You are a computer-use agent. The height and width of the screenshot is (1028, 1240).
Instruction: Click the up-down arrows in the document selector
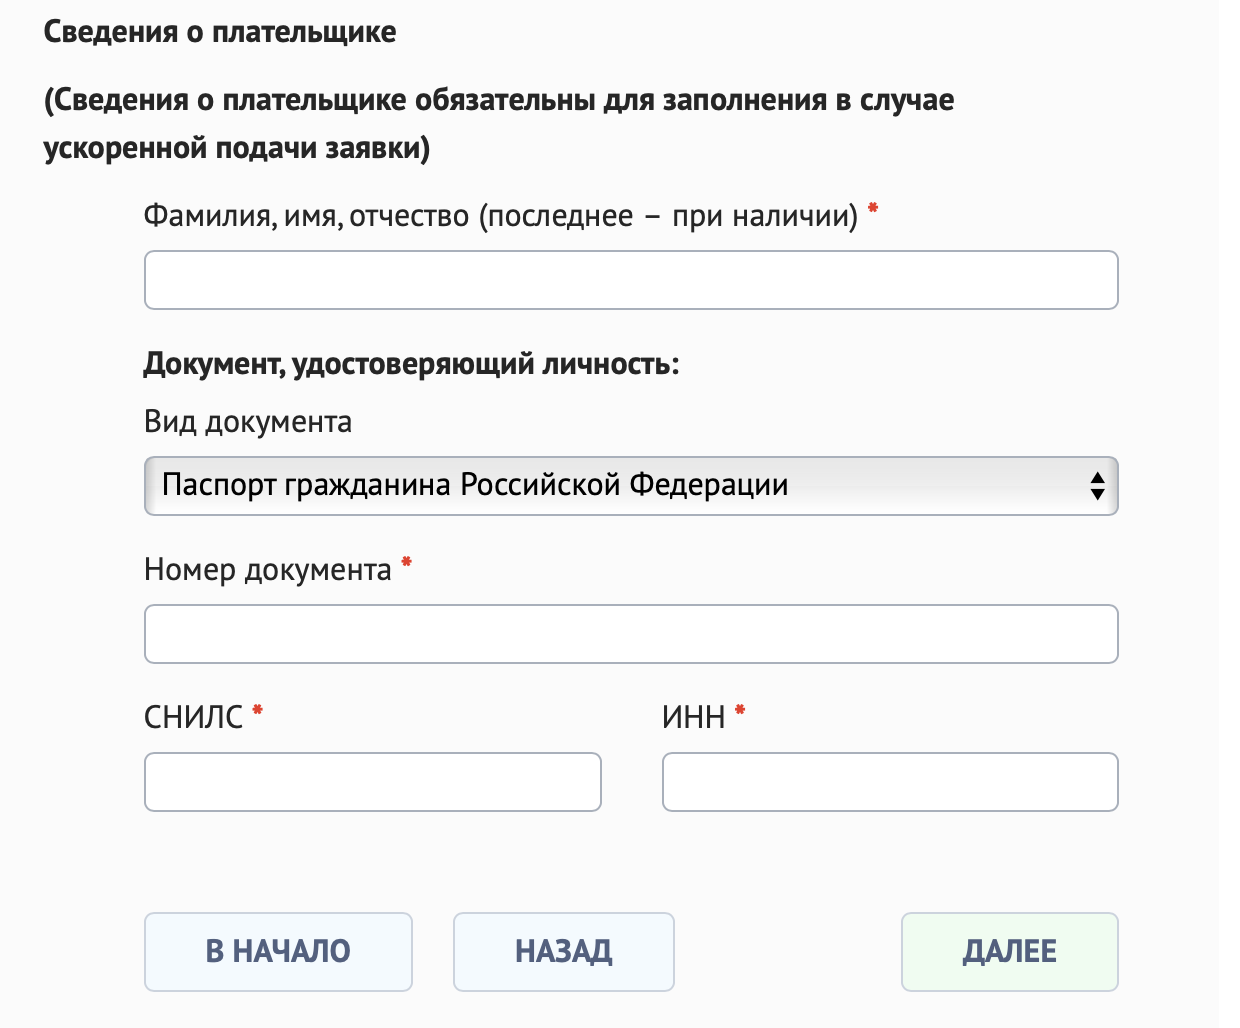click(x=1097, y=486)
